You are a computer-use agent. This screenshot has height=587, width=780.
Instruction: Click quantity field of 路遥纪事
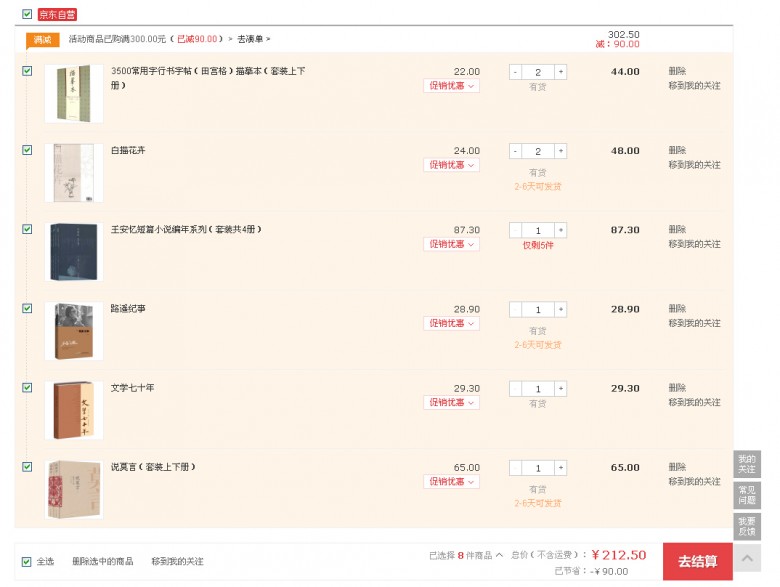pyautogui.click(x=538, y=309)
